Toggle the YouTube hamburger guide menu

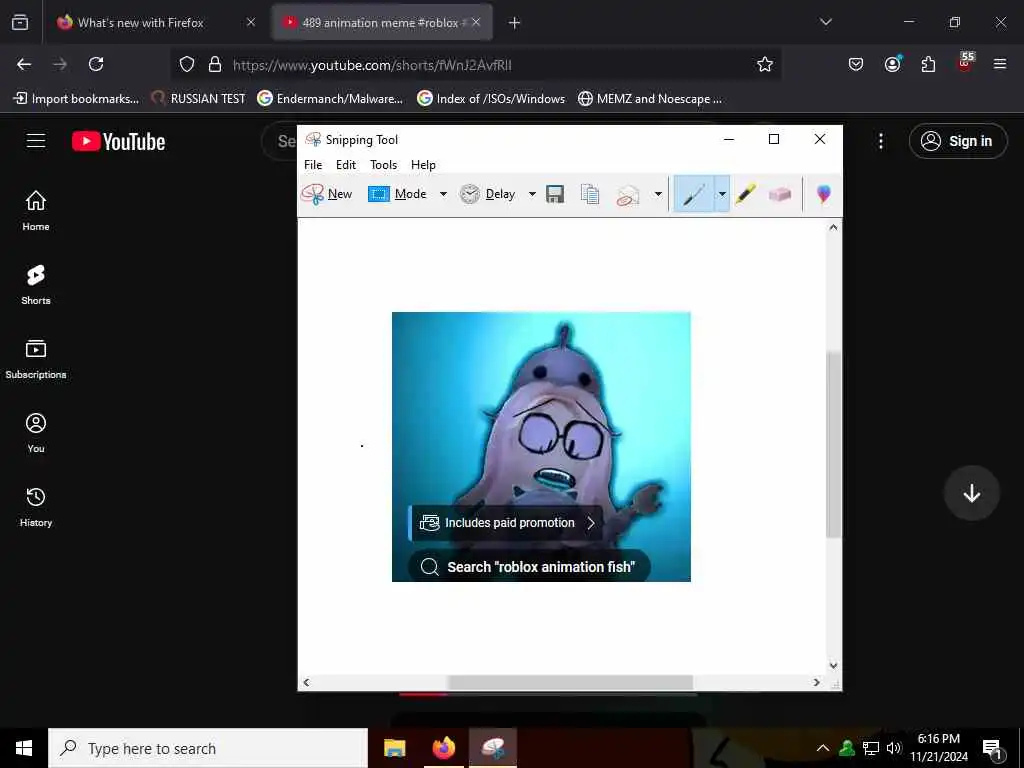point(36,141)
